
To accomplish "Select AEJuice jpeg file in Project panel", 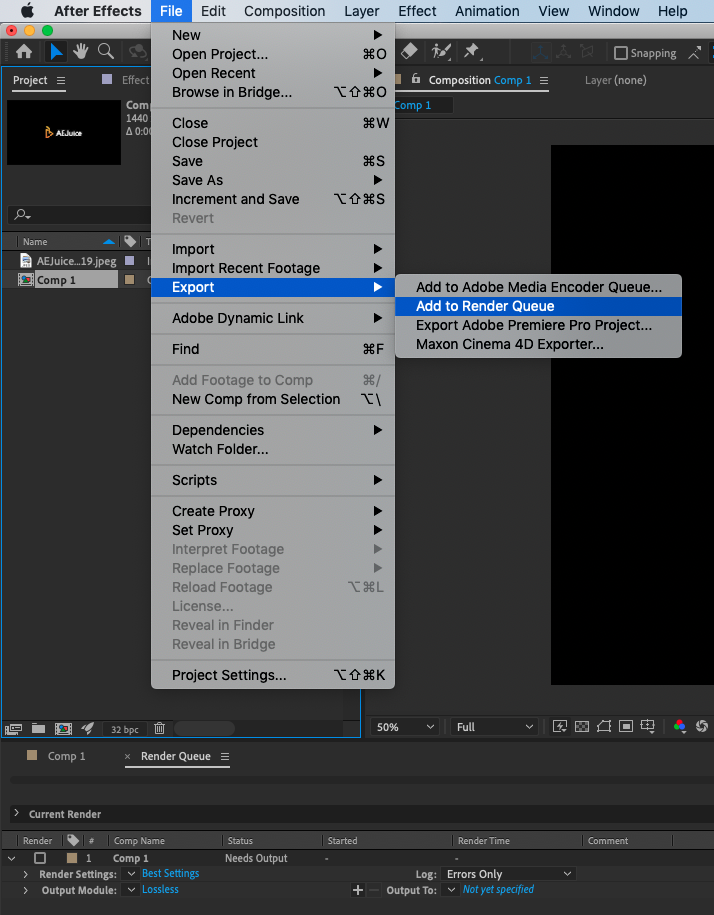I will [75, 261].
